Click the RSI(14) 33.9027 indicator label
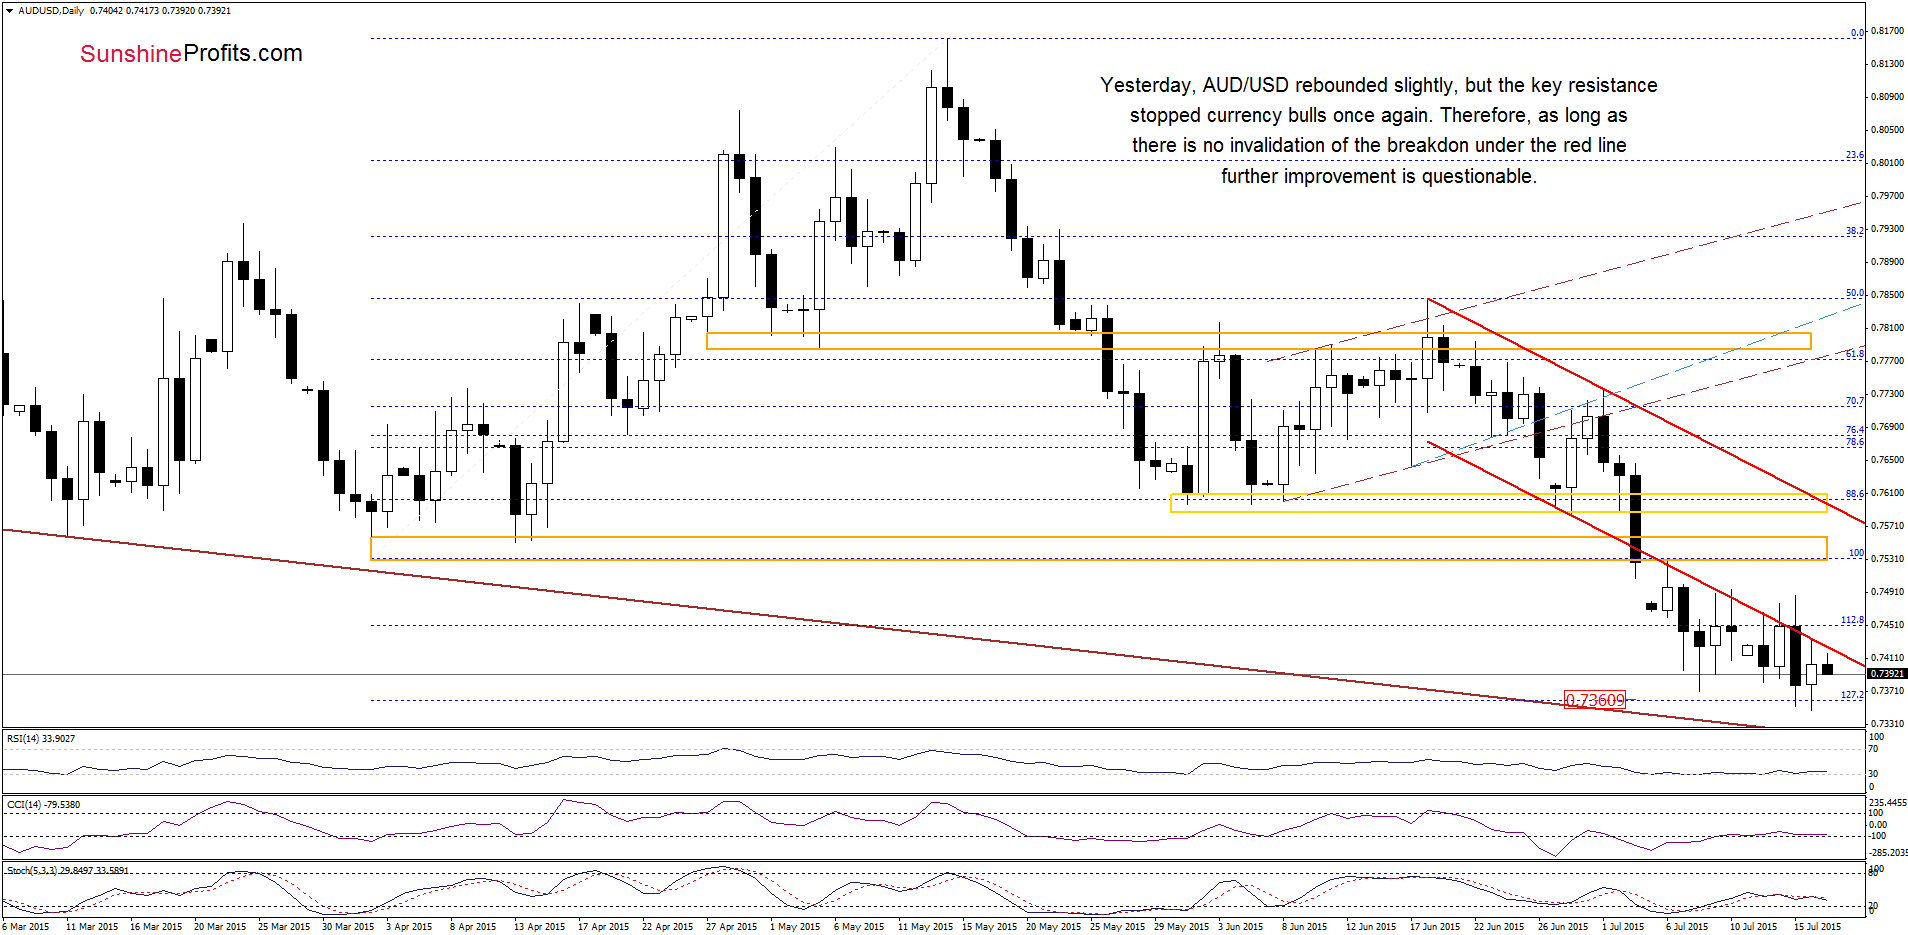The height and width of the screenshot is (935, 1908). [x=41, y=739]
